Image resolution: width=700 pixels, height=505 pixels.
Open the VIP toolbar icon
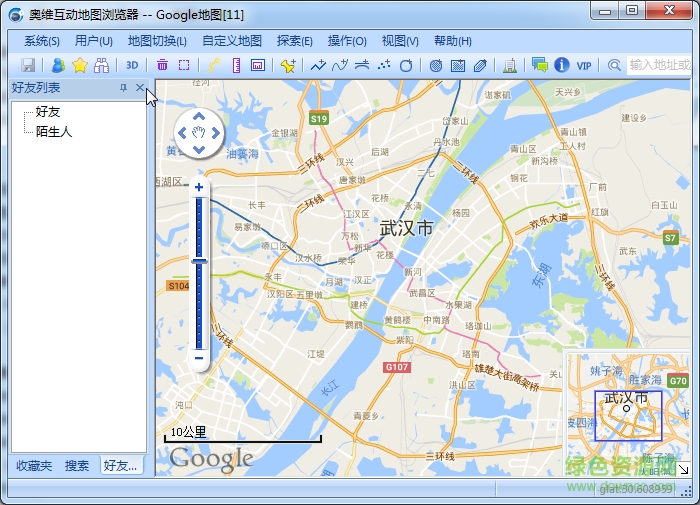[x=584, y=65]
